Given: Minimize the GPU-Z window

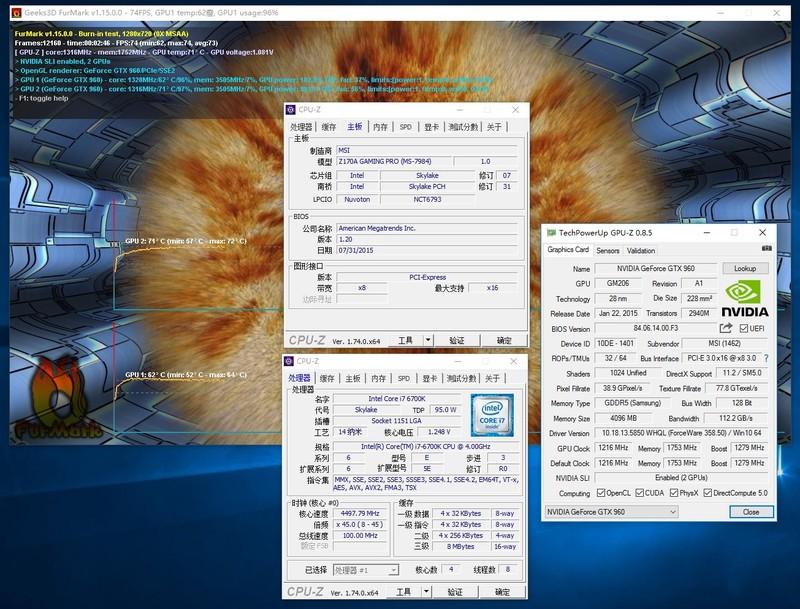Looking at the screenshot, I should coord(707,233).
